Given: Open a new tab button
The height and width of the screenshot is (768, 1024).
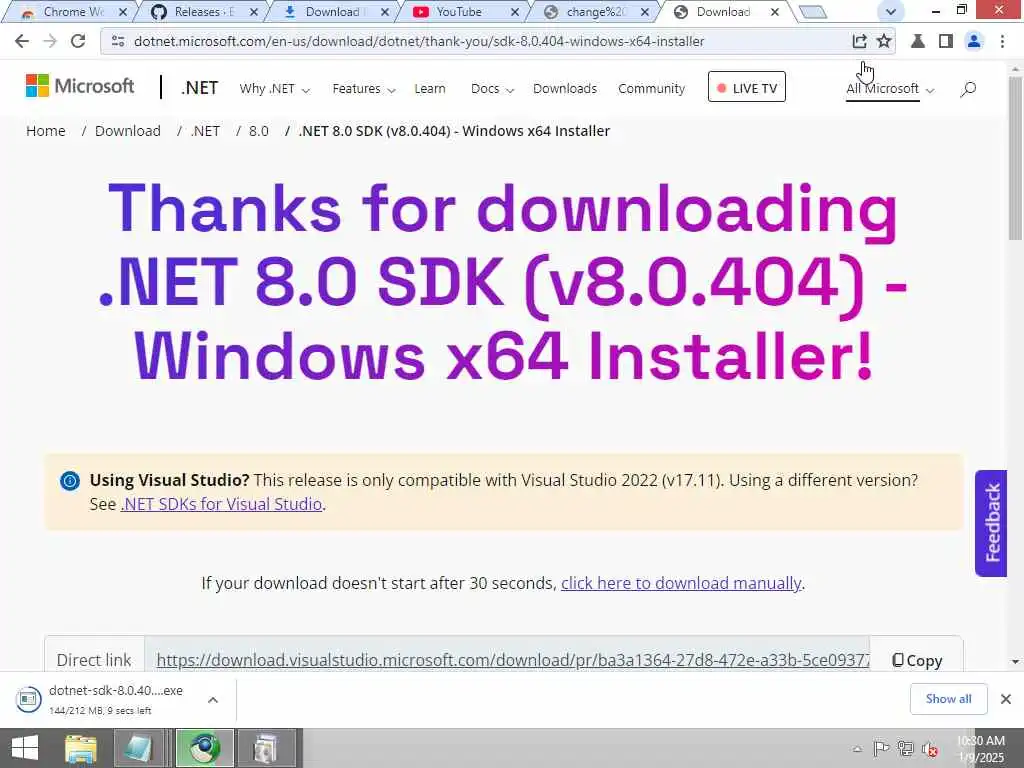Looking at the screenshot, I should (813, 12).
